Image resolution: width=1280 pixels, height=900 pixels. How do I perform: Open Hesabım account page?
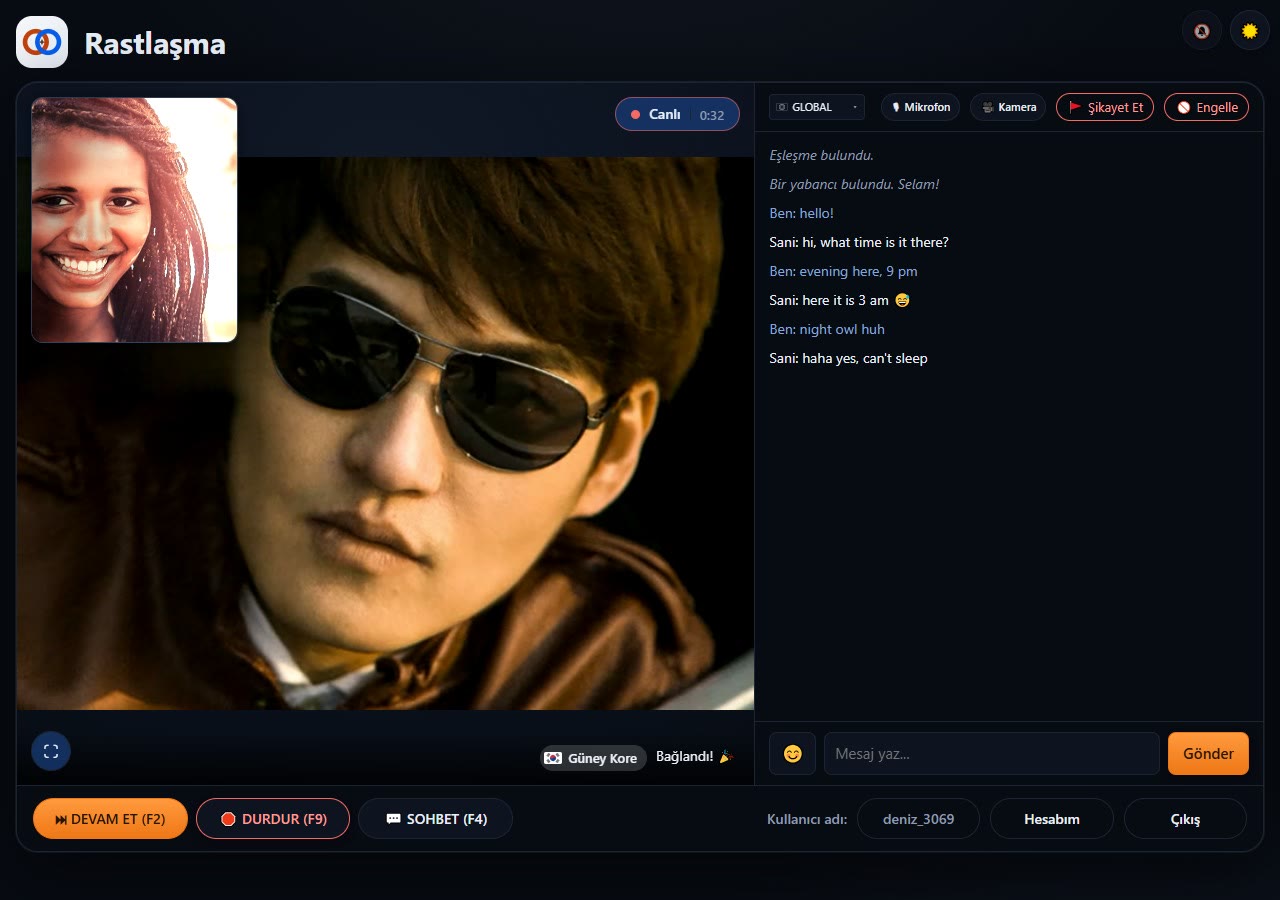[1052, 819]
